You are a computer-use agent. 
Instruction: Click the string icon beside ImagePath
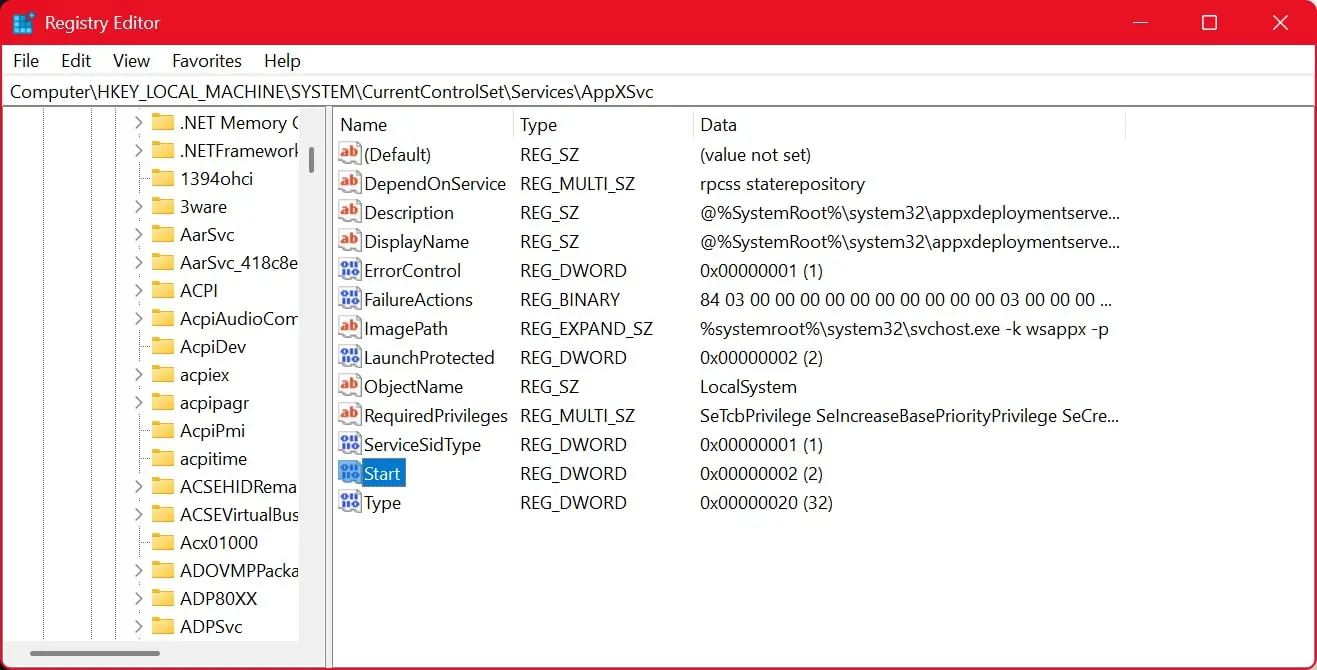coord(349,328)
